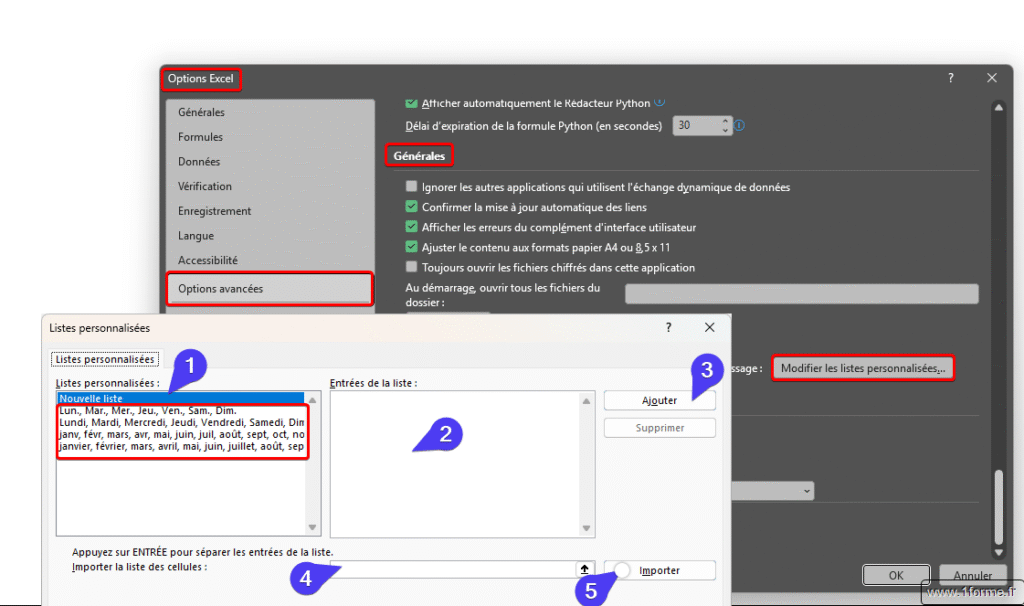
Task: Uncheck Confirmer la mise à jour automatique des liens
Action: [x=411, y=207]
